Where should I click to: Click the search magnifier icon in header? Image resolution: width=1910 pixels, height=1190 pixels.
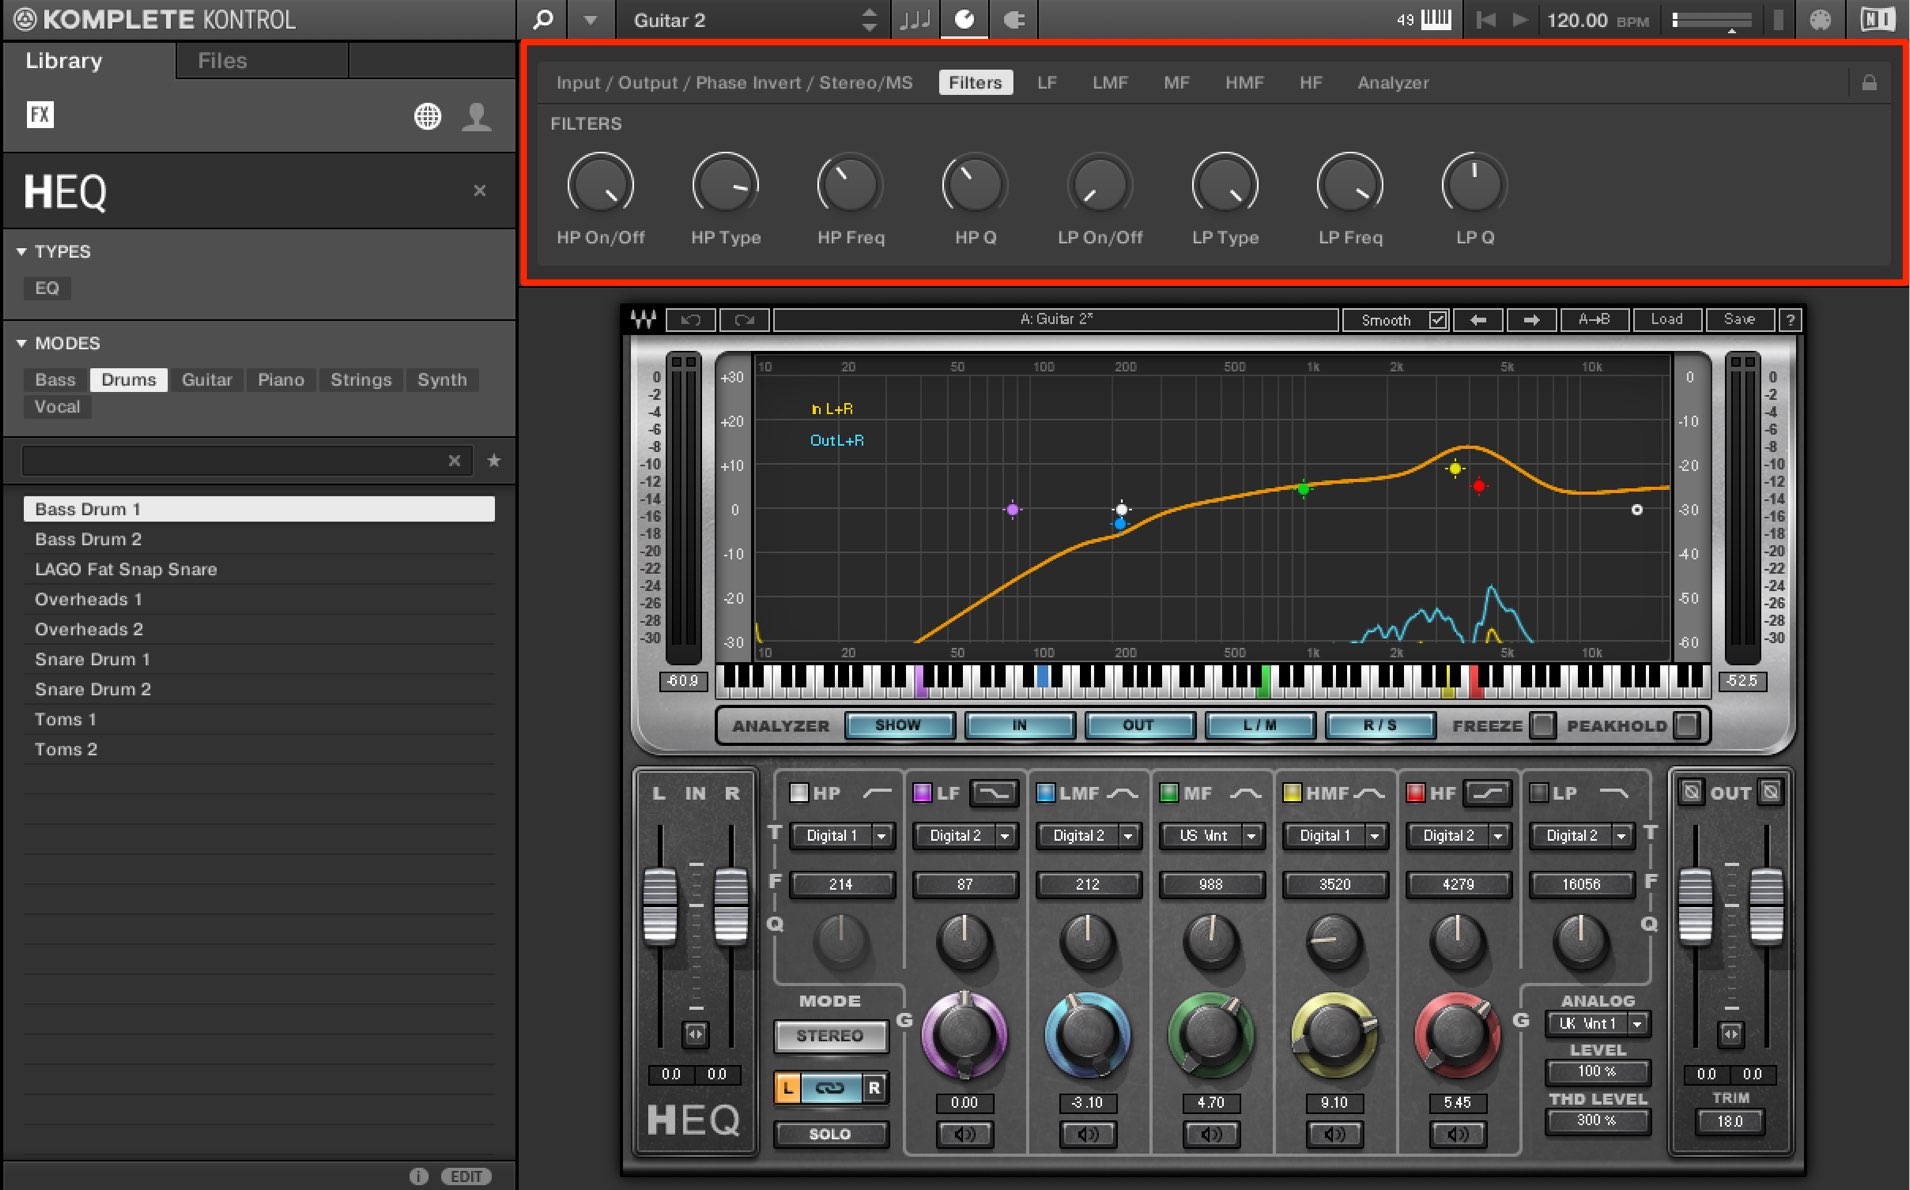pyautogui.click(x=543, y=19)
